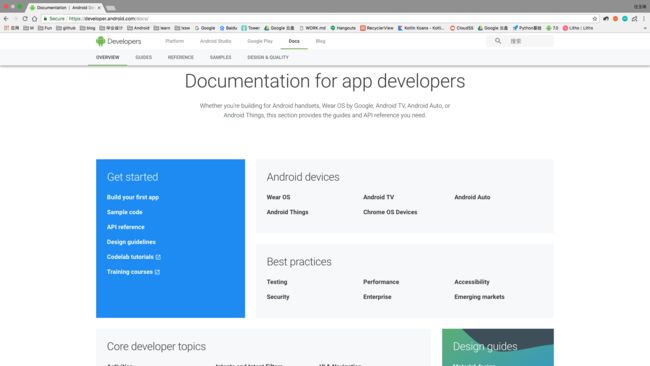Open the Tower bookmark

pyautogui.click(x=250, y=28)
